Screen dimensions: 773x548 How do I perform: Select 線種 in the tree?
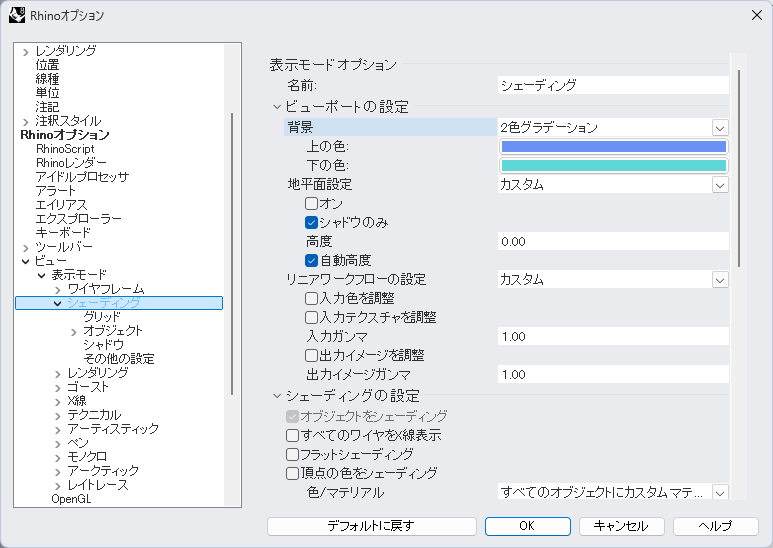47,79
